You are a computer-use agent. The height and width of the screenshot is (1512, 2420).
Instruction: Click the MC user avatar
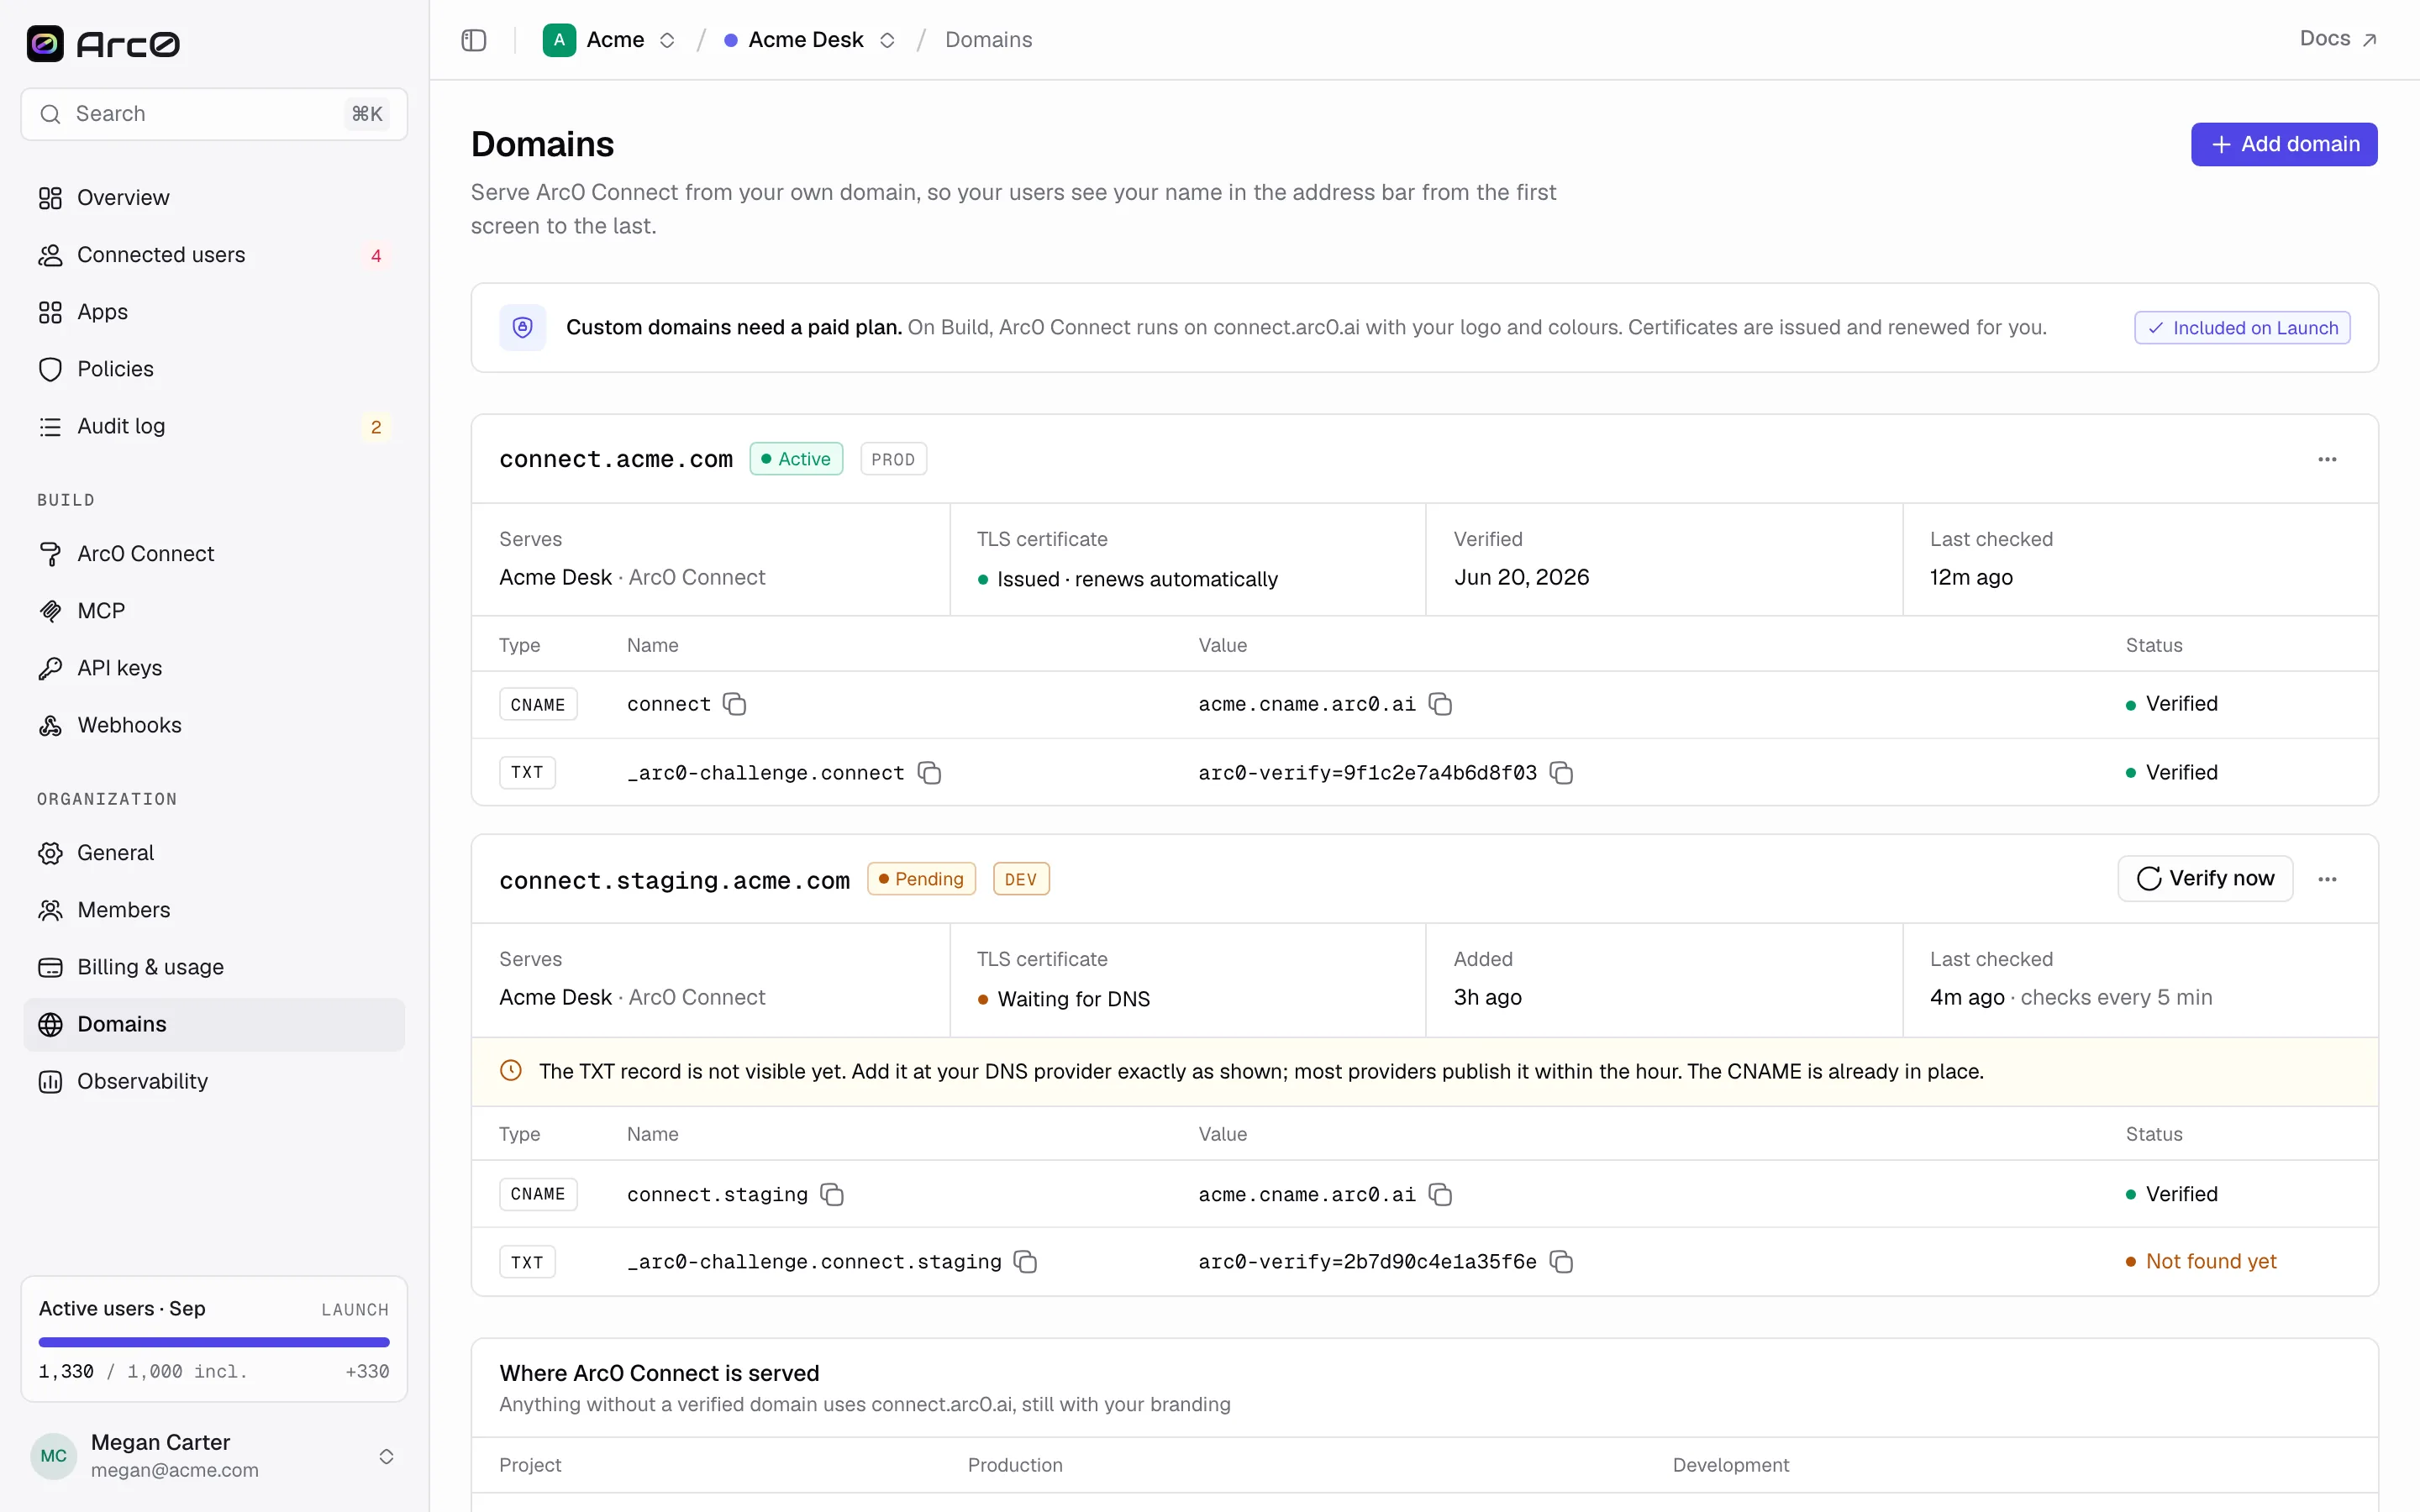pos(54,1455)
